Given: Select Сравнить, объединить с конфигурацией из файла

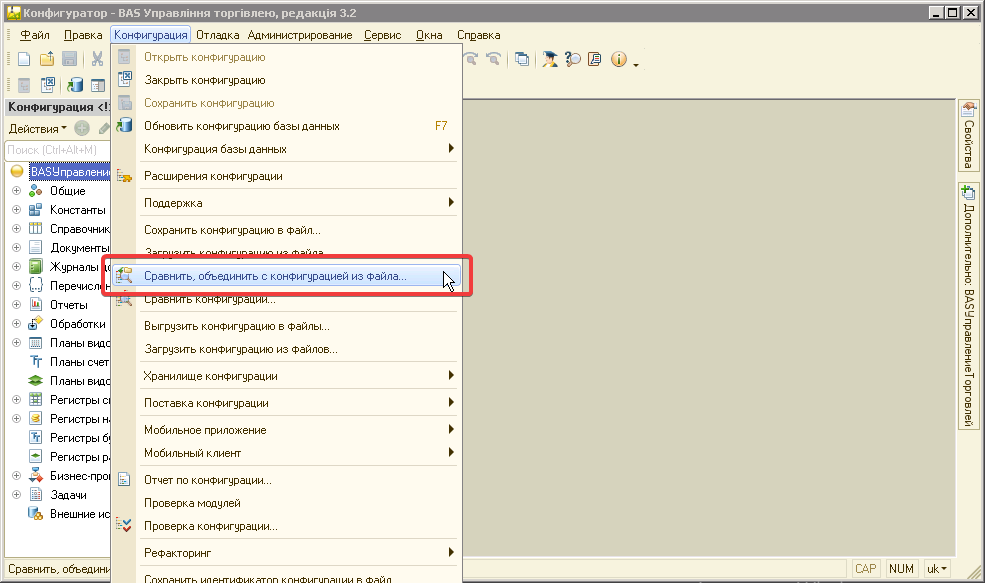Looking at the screenshot, I should click(x=275, y=276).
